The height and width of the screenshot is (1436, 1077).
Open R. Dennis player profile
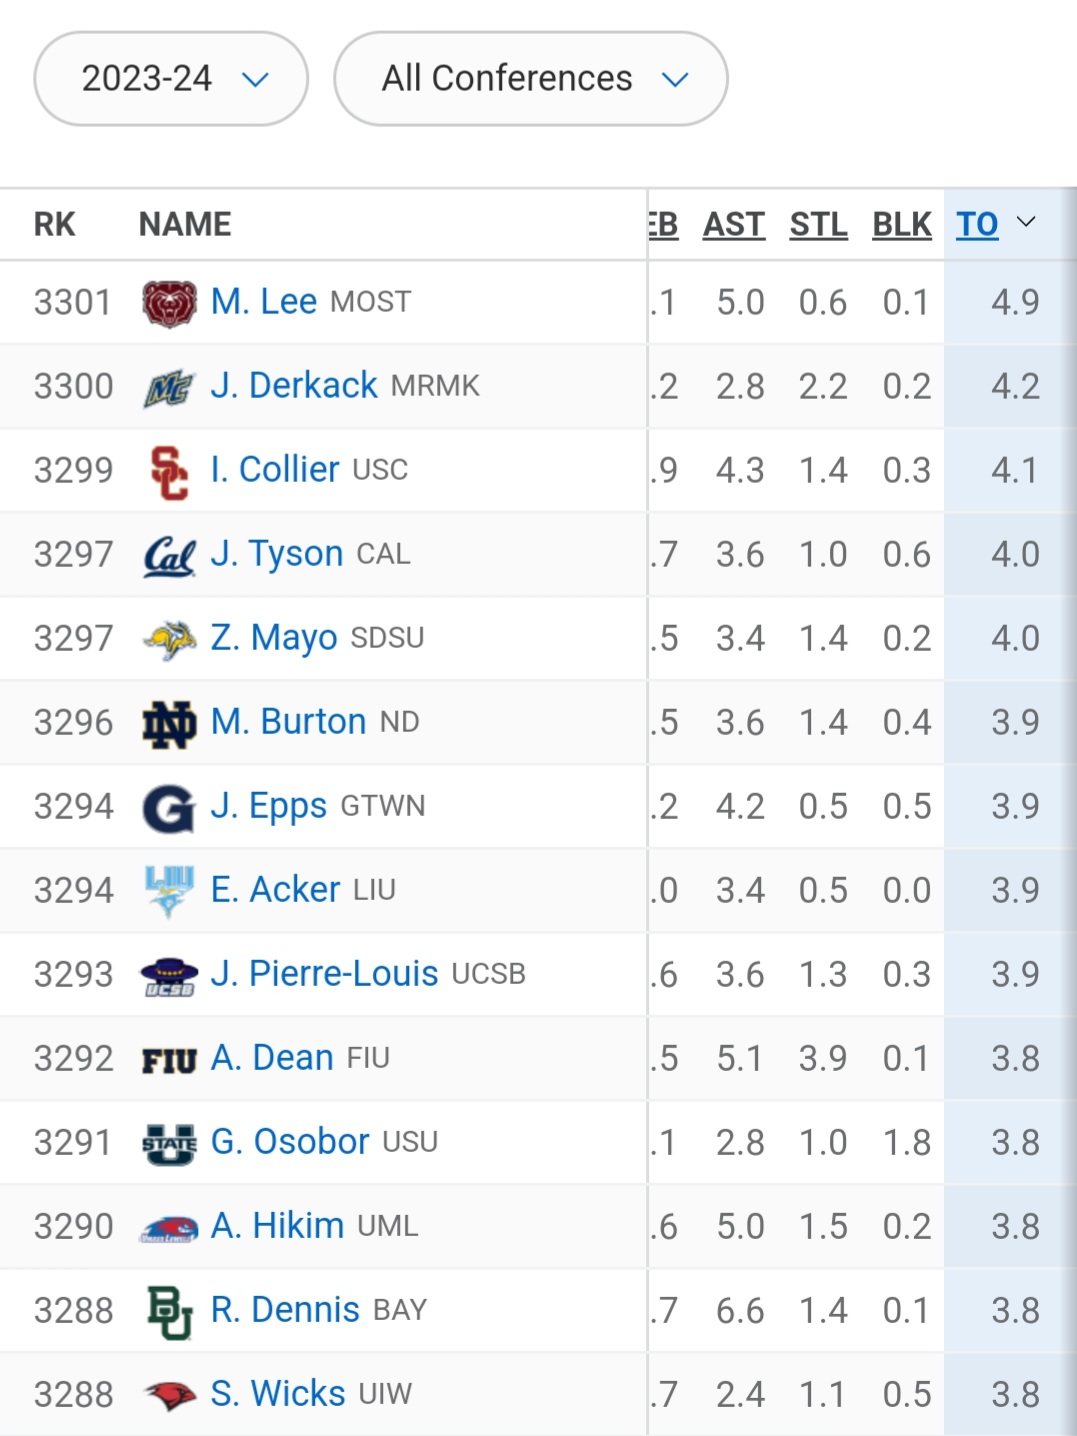click(285, 1310)
